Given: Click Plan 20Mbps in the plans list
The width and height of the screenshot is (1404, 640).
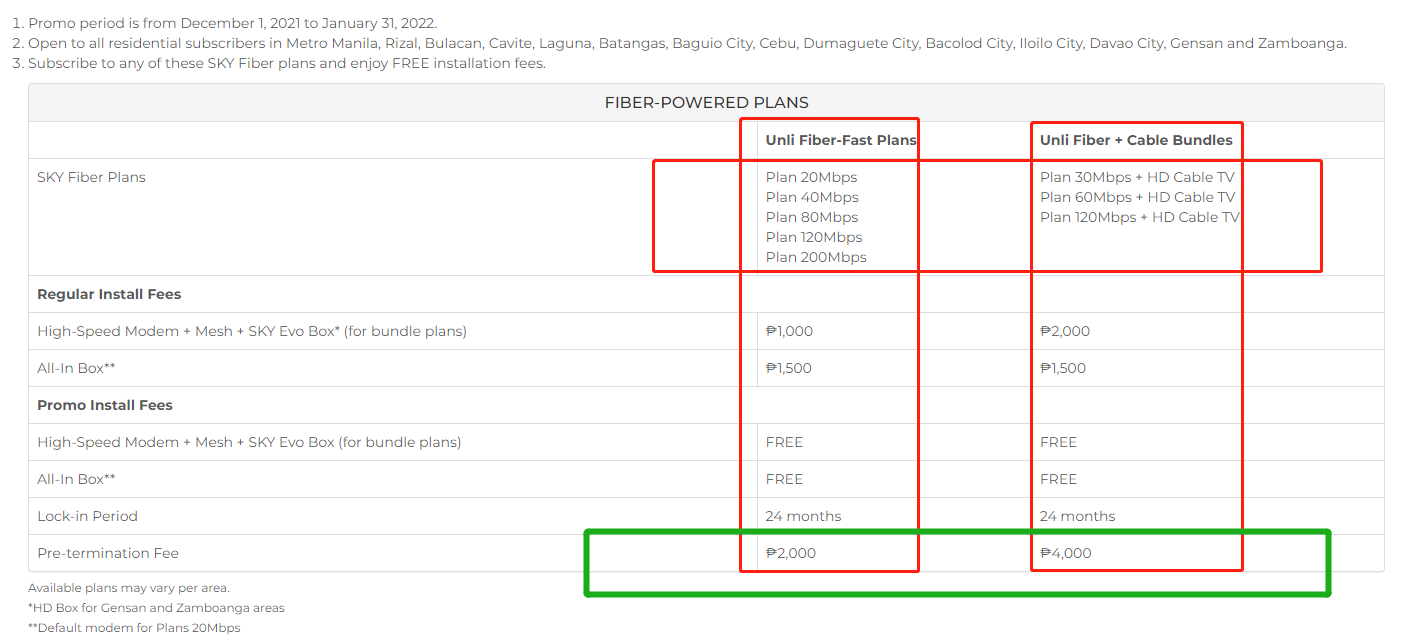Looking at the screenshot, I should coord(811,177).
